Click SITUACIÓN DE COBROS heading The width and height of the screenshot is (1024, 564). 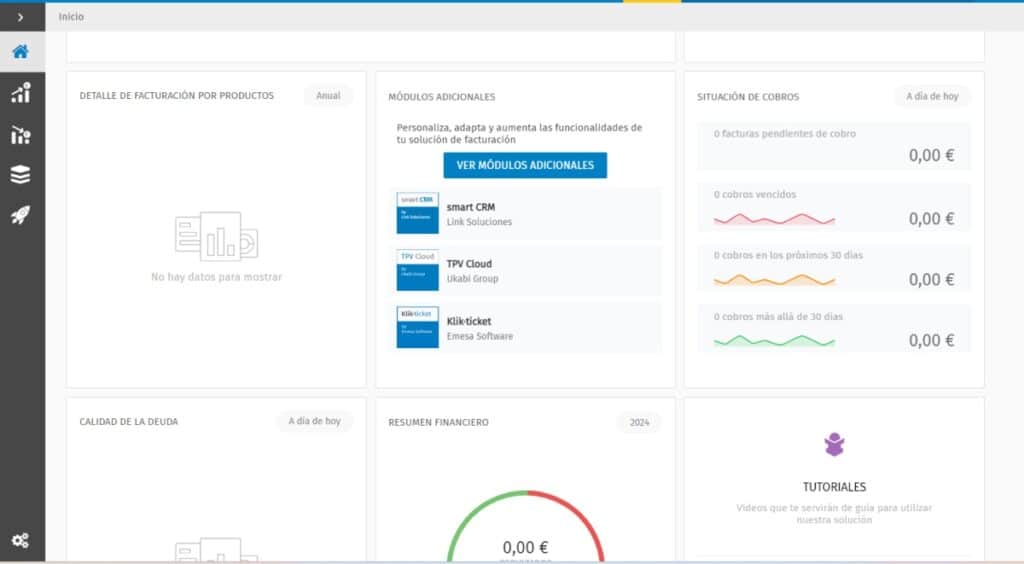748,97
